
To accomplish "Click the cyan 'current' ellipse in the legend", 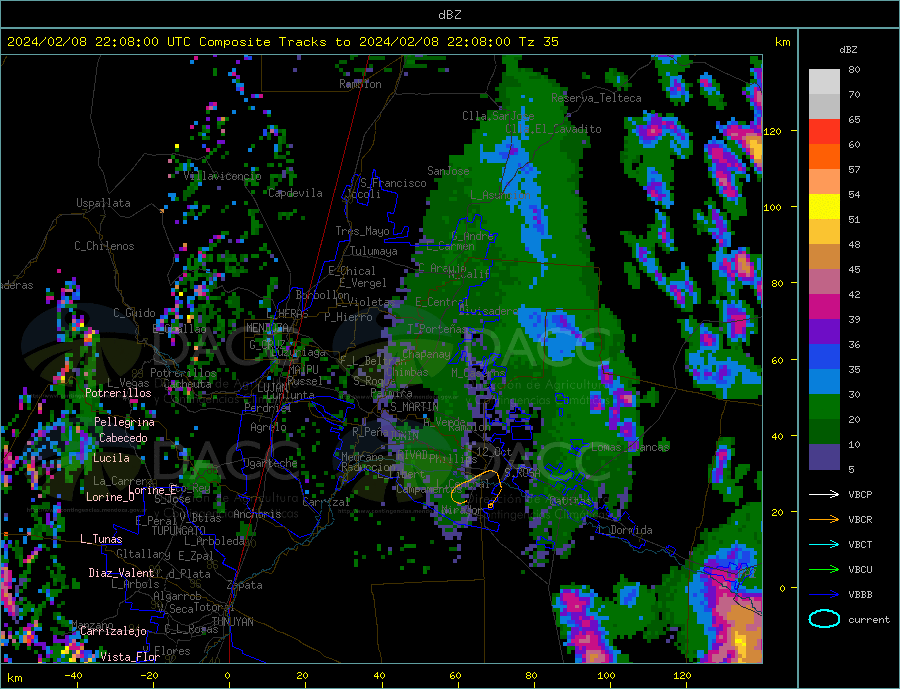I will [824, 619].
